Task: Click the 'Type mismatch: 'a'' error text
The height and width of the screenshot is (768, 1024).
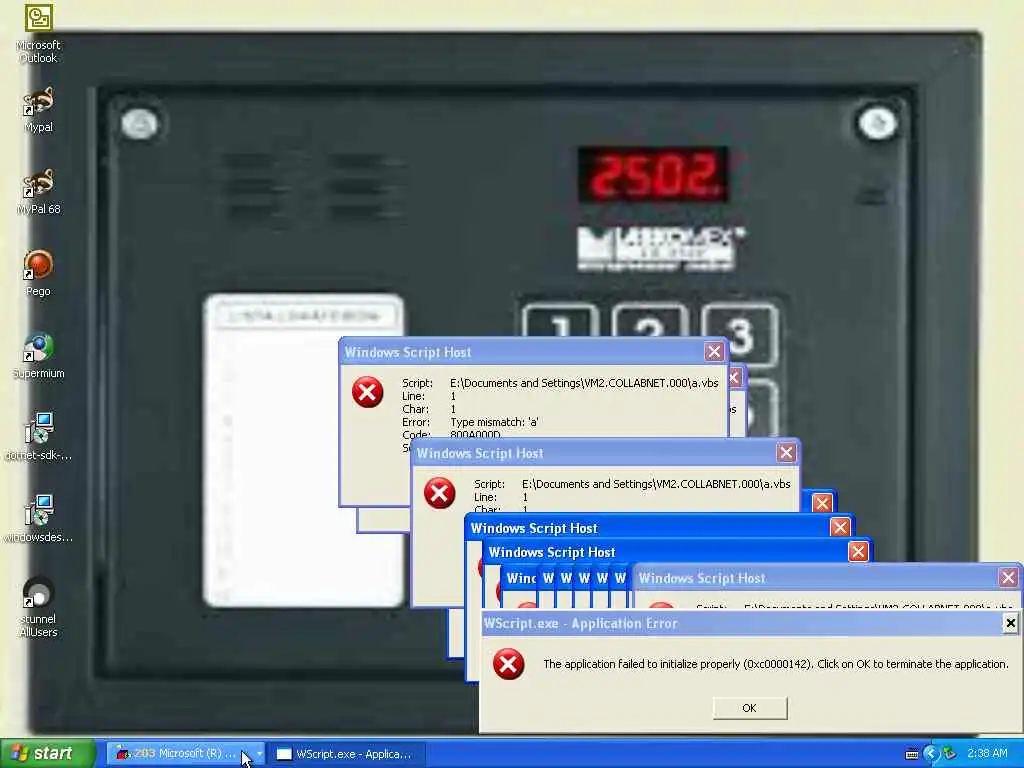Action: pos(494,422)
